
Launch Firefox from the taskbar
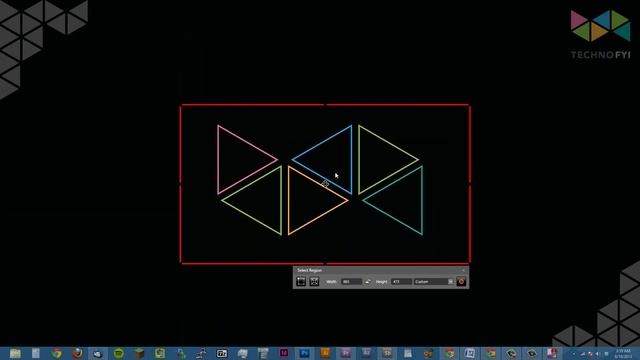(77, 353)
